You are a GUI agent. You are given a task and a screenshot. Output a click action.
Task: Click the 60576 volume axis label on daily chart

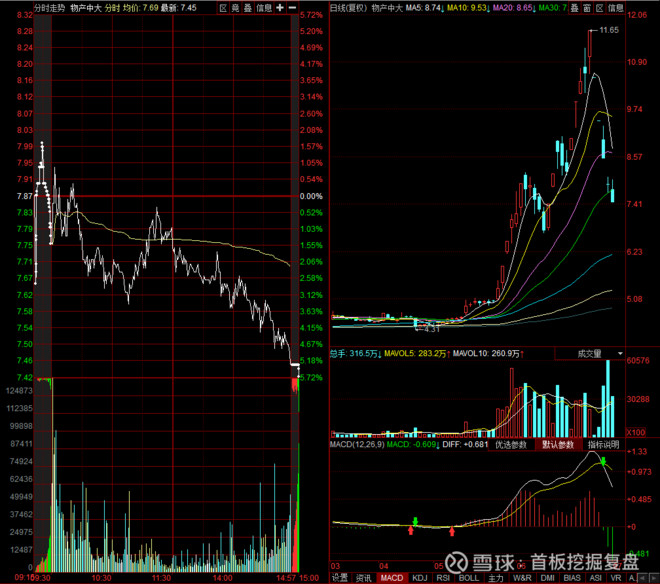(x=638, y=360)
